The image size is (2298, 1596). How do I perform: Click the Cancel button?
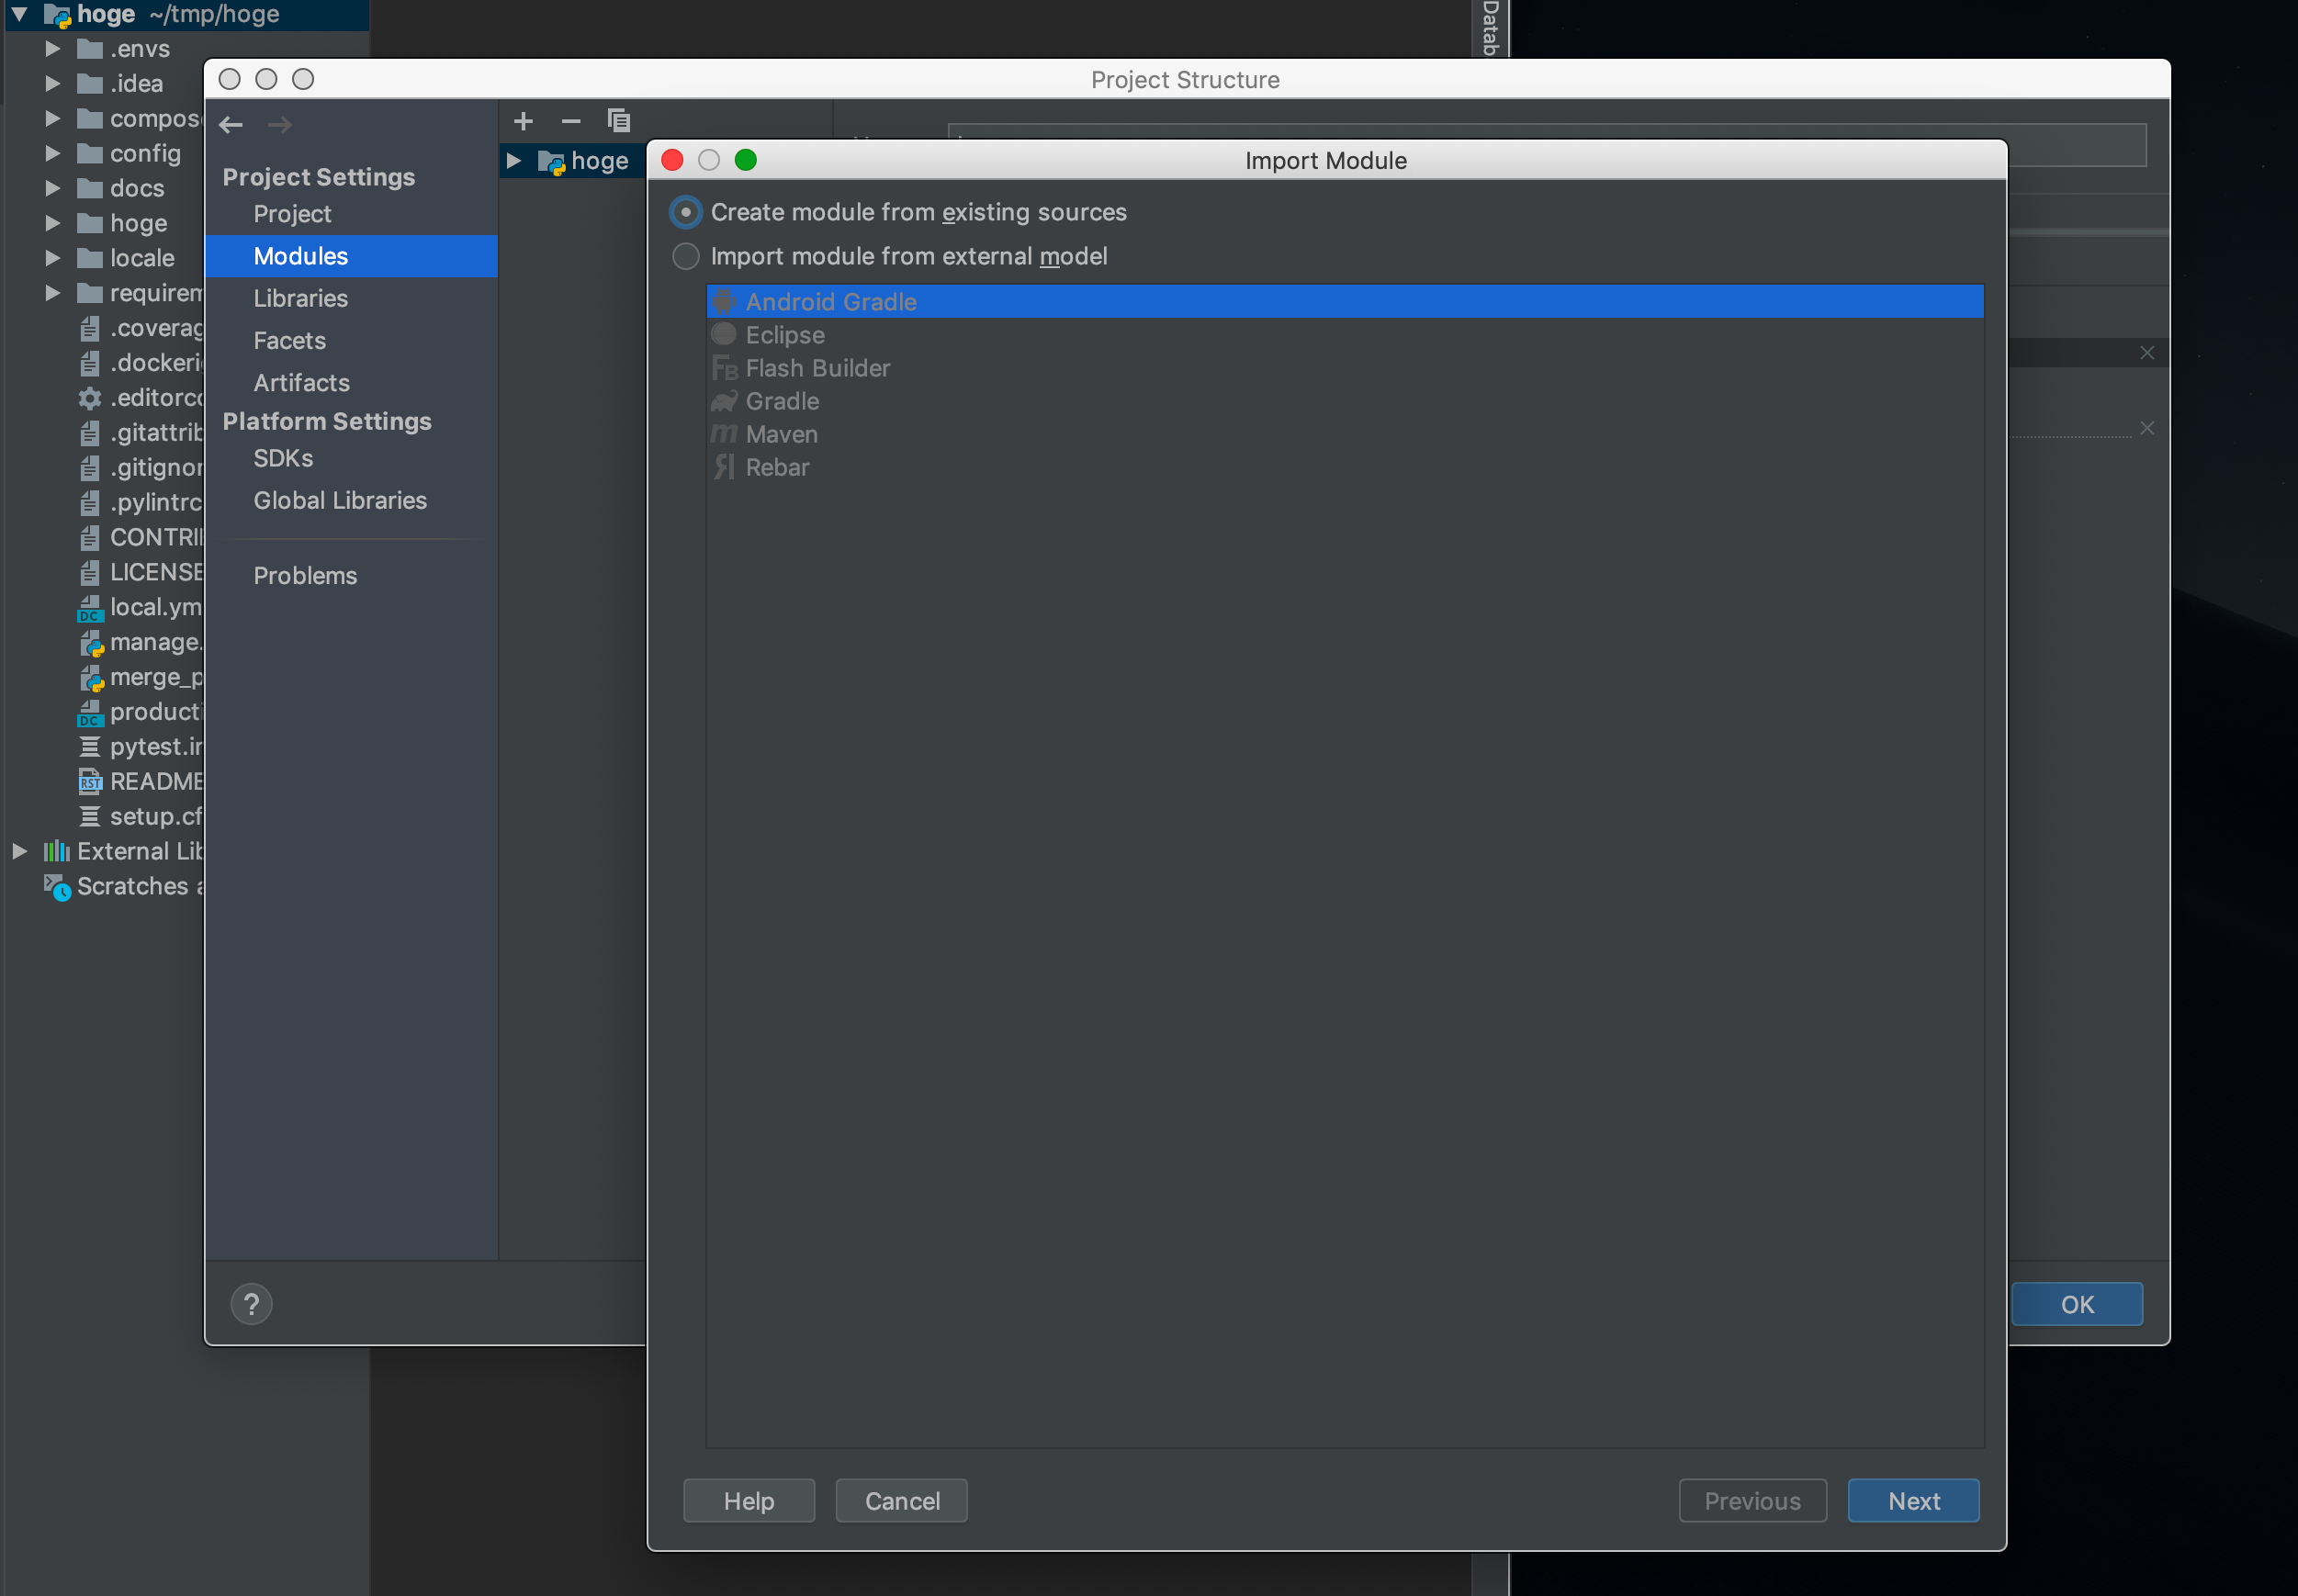pyautogui.click(x=901, y=1500)
